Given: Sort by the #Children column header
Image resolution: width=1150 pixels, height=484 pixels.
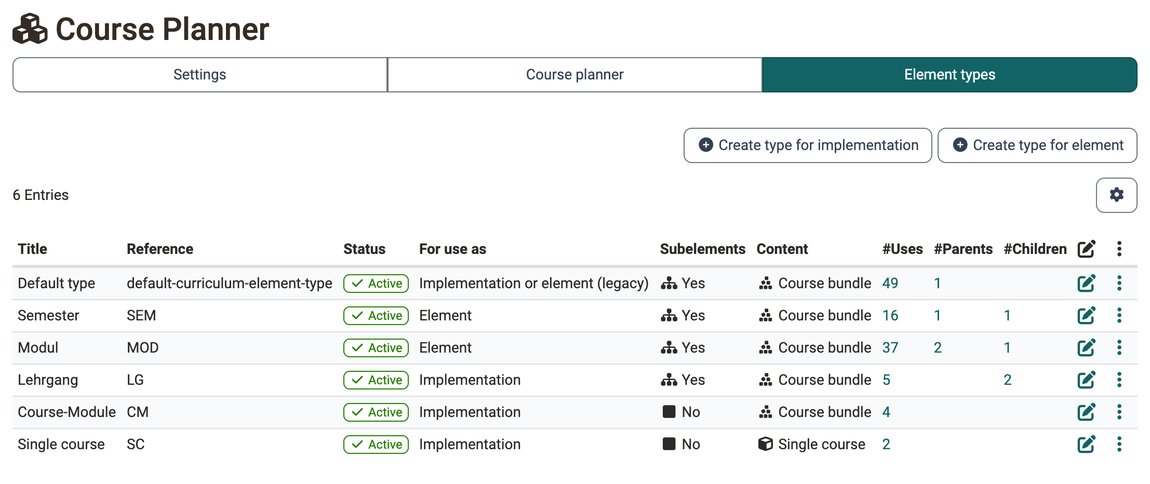Looking at the screenshot, I should [x=1035, y=249].
